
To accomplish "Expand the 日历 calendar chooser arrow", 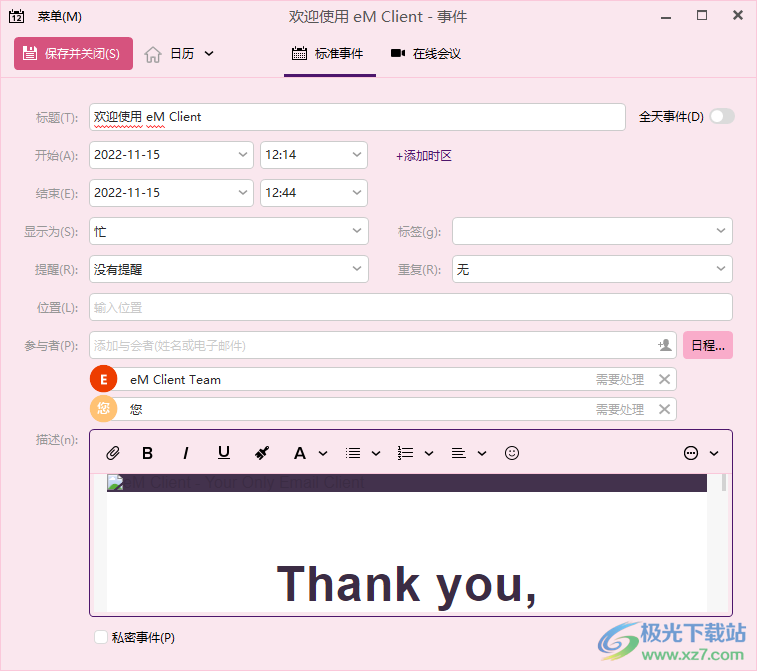I will 209,54.
